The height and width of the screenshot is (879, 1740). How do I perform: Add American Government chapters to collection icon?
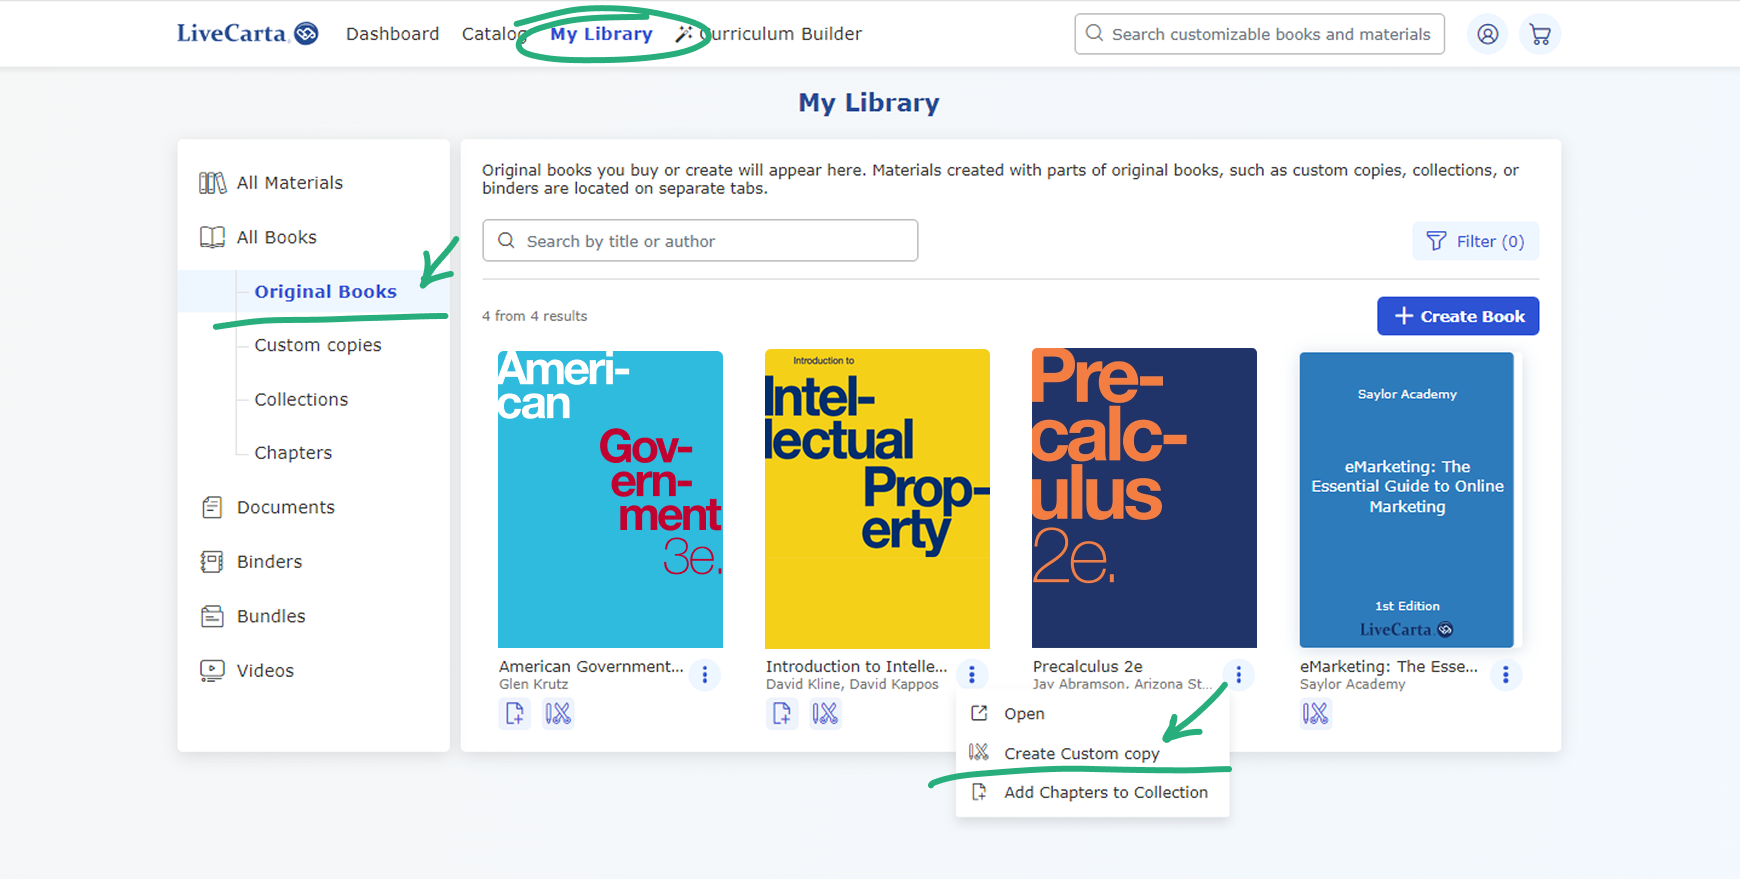coord(515,713)
